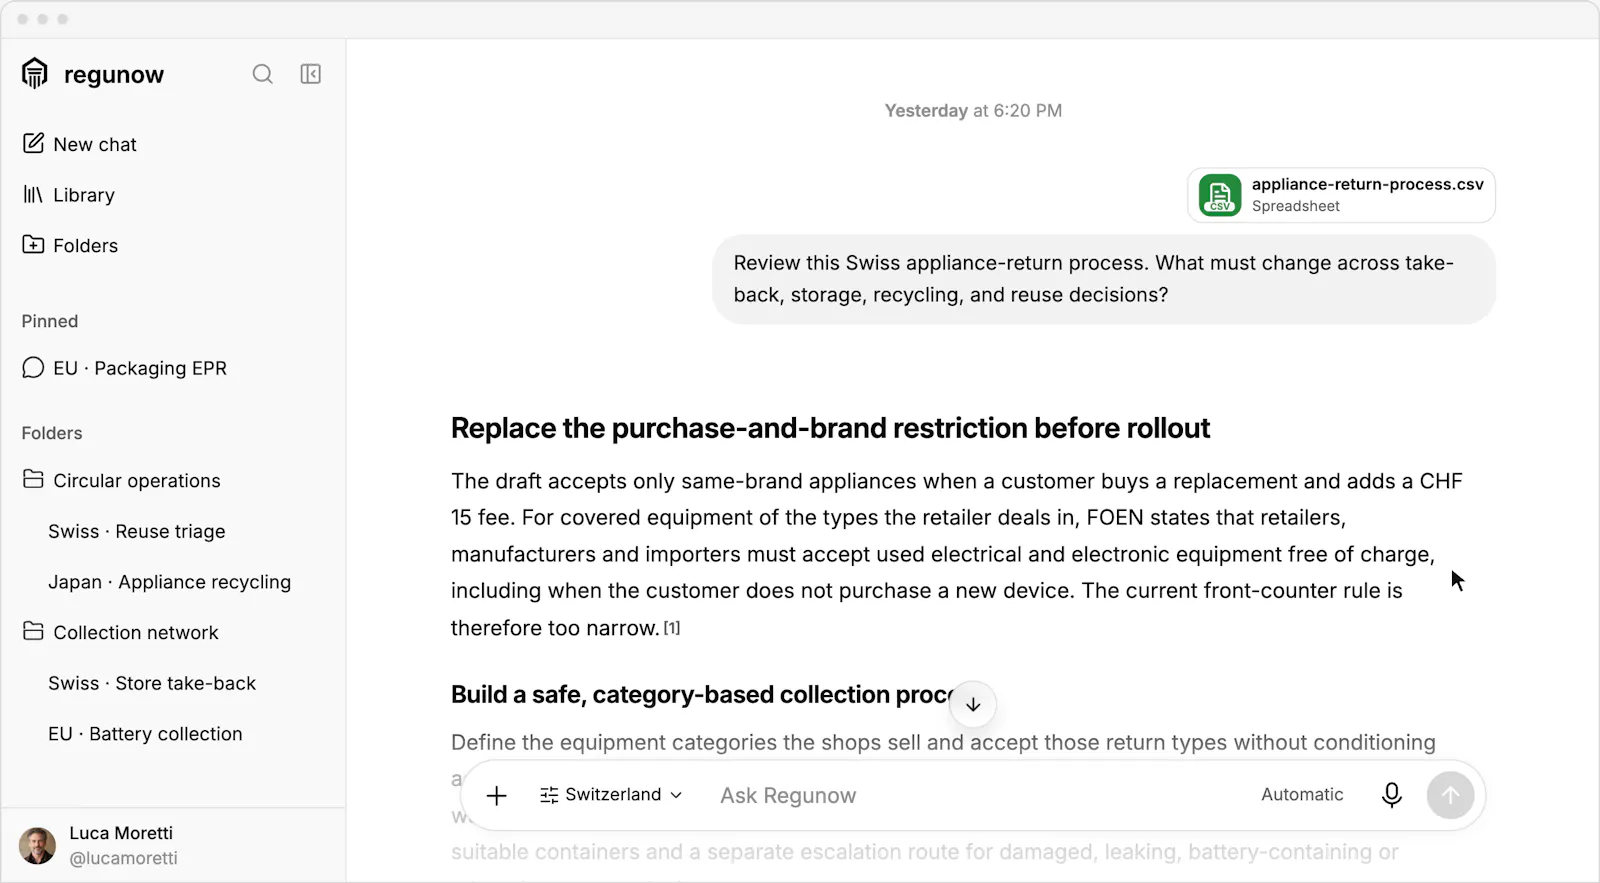Screen dimensions: 1600x883
Task: Click Luca Moretti's profile avatar
Action: point(37,845)
